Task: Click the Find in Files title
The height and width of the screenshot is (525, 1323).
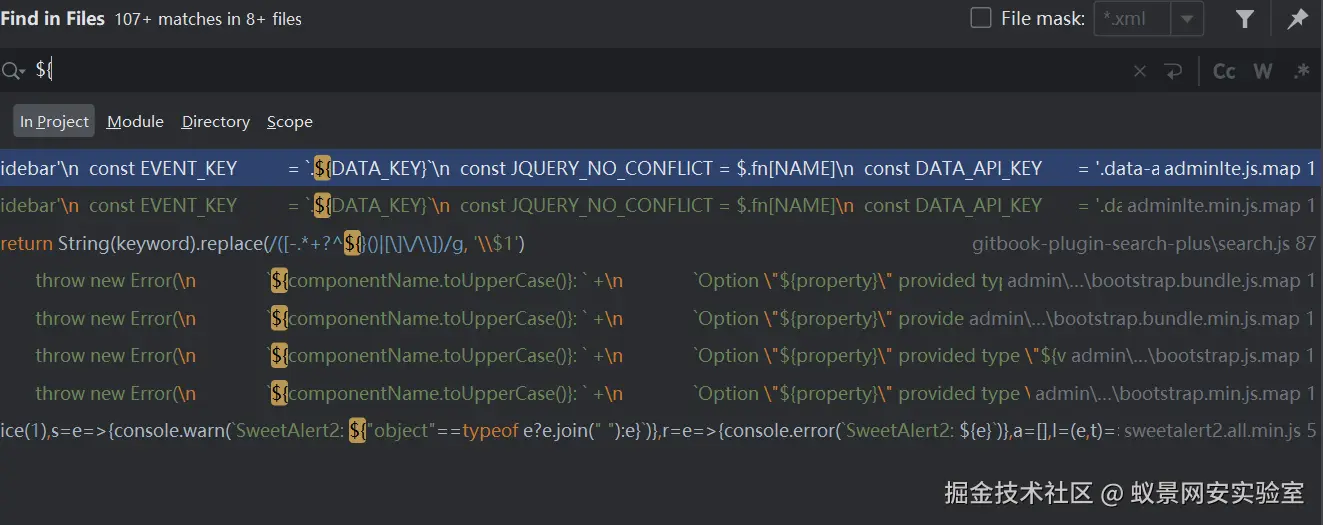Action: point(52,19)
